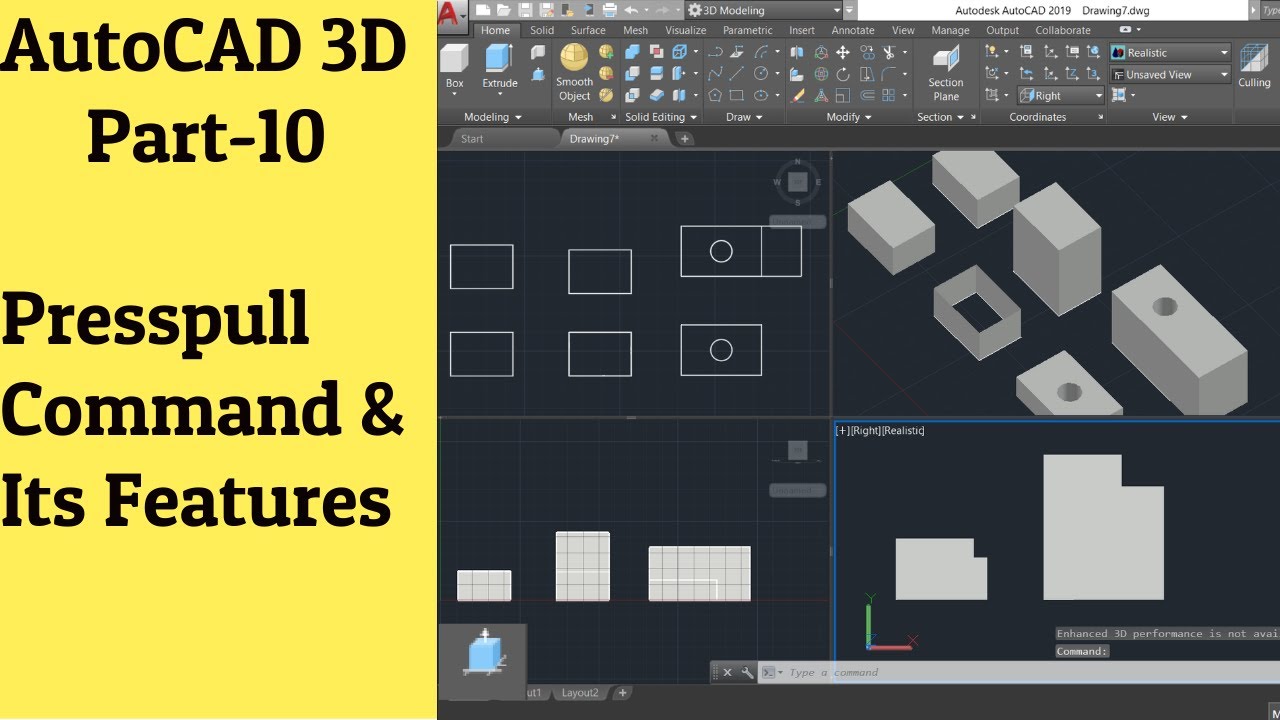The width and height of the screenshot is (1280, 720).
Task: Select the solid Intersect icon
Action: (x=632, y=96)
